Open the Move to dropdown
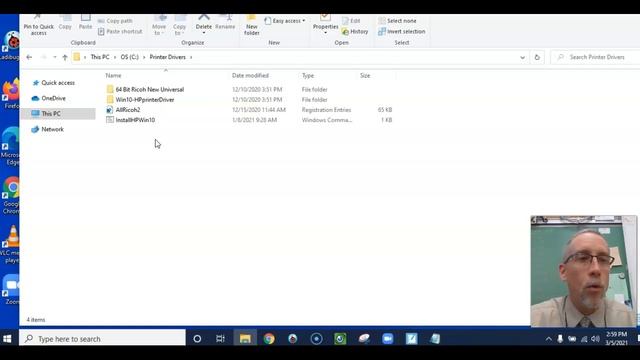640x360 pixels. (x=159, y=26)
